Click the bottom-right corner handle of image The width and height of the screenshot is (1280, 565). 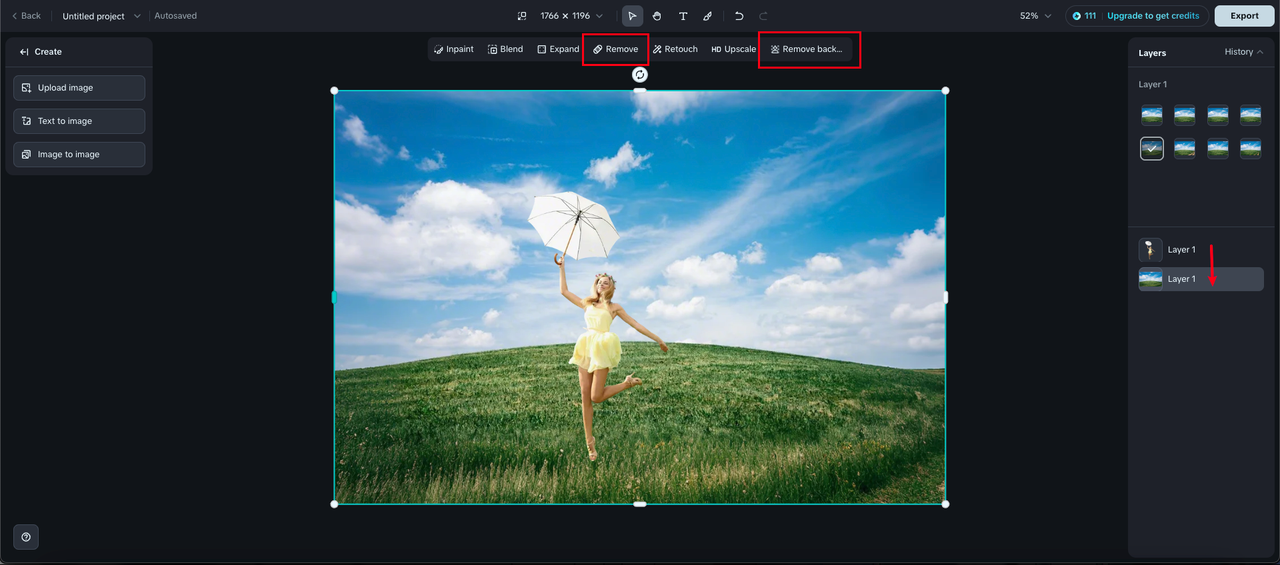pos(945,504)
